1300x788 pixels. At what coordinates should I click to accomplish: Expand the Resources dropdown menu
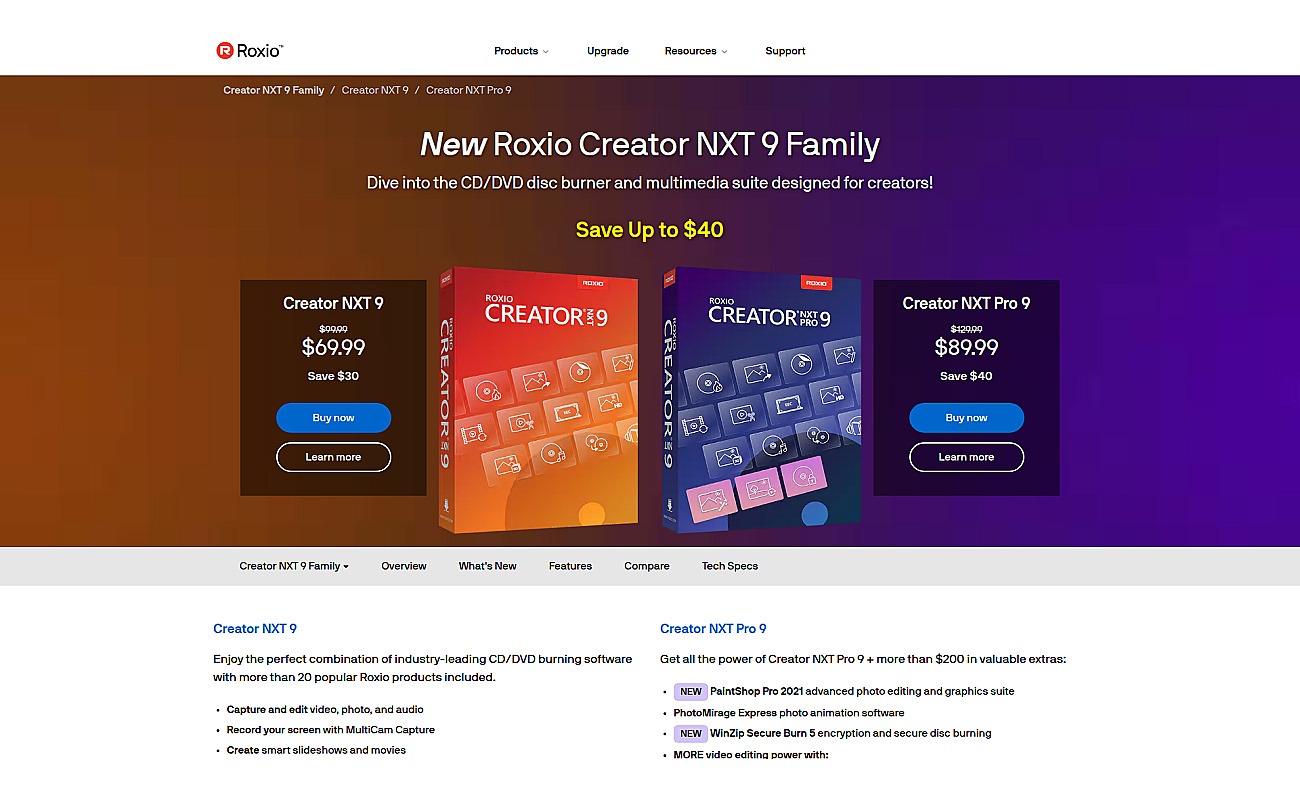[696, 51]
